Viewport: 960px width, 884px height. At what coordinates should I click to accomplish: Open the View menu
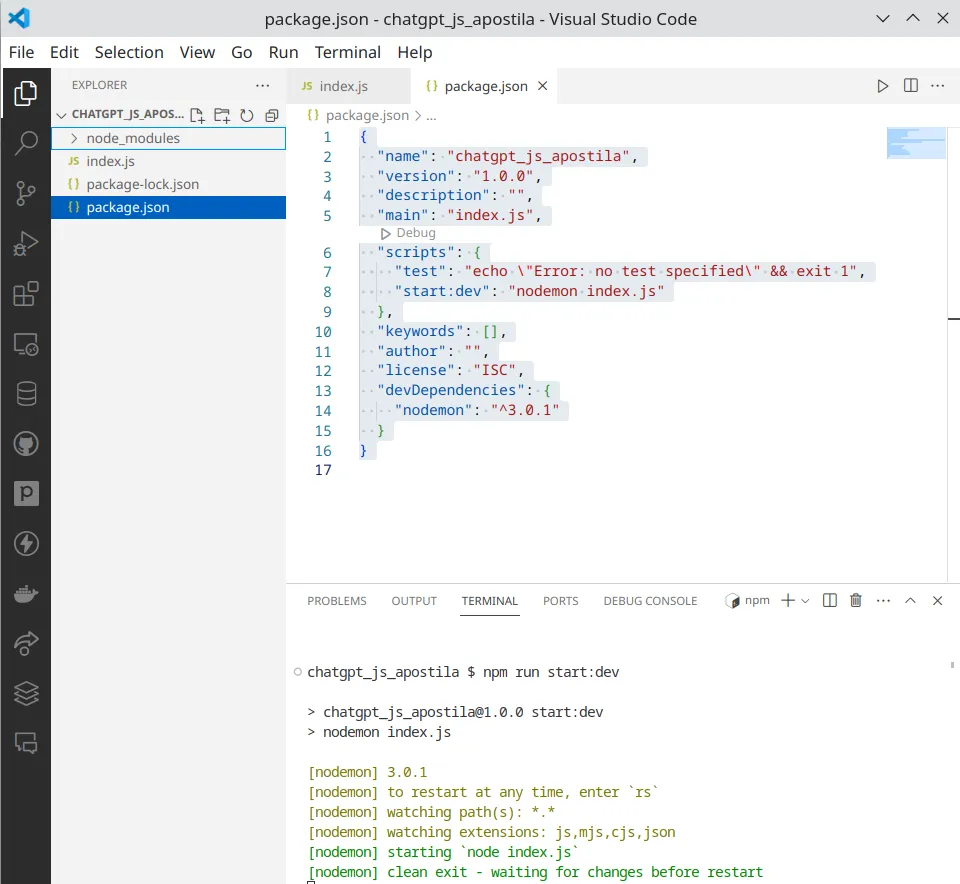click(197, 53)
